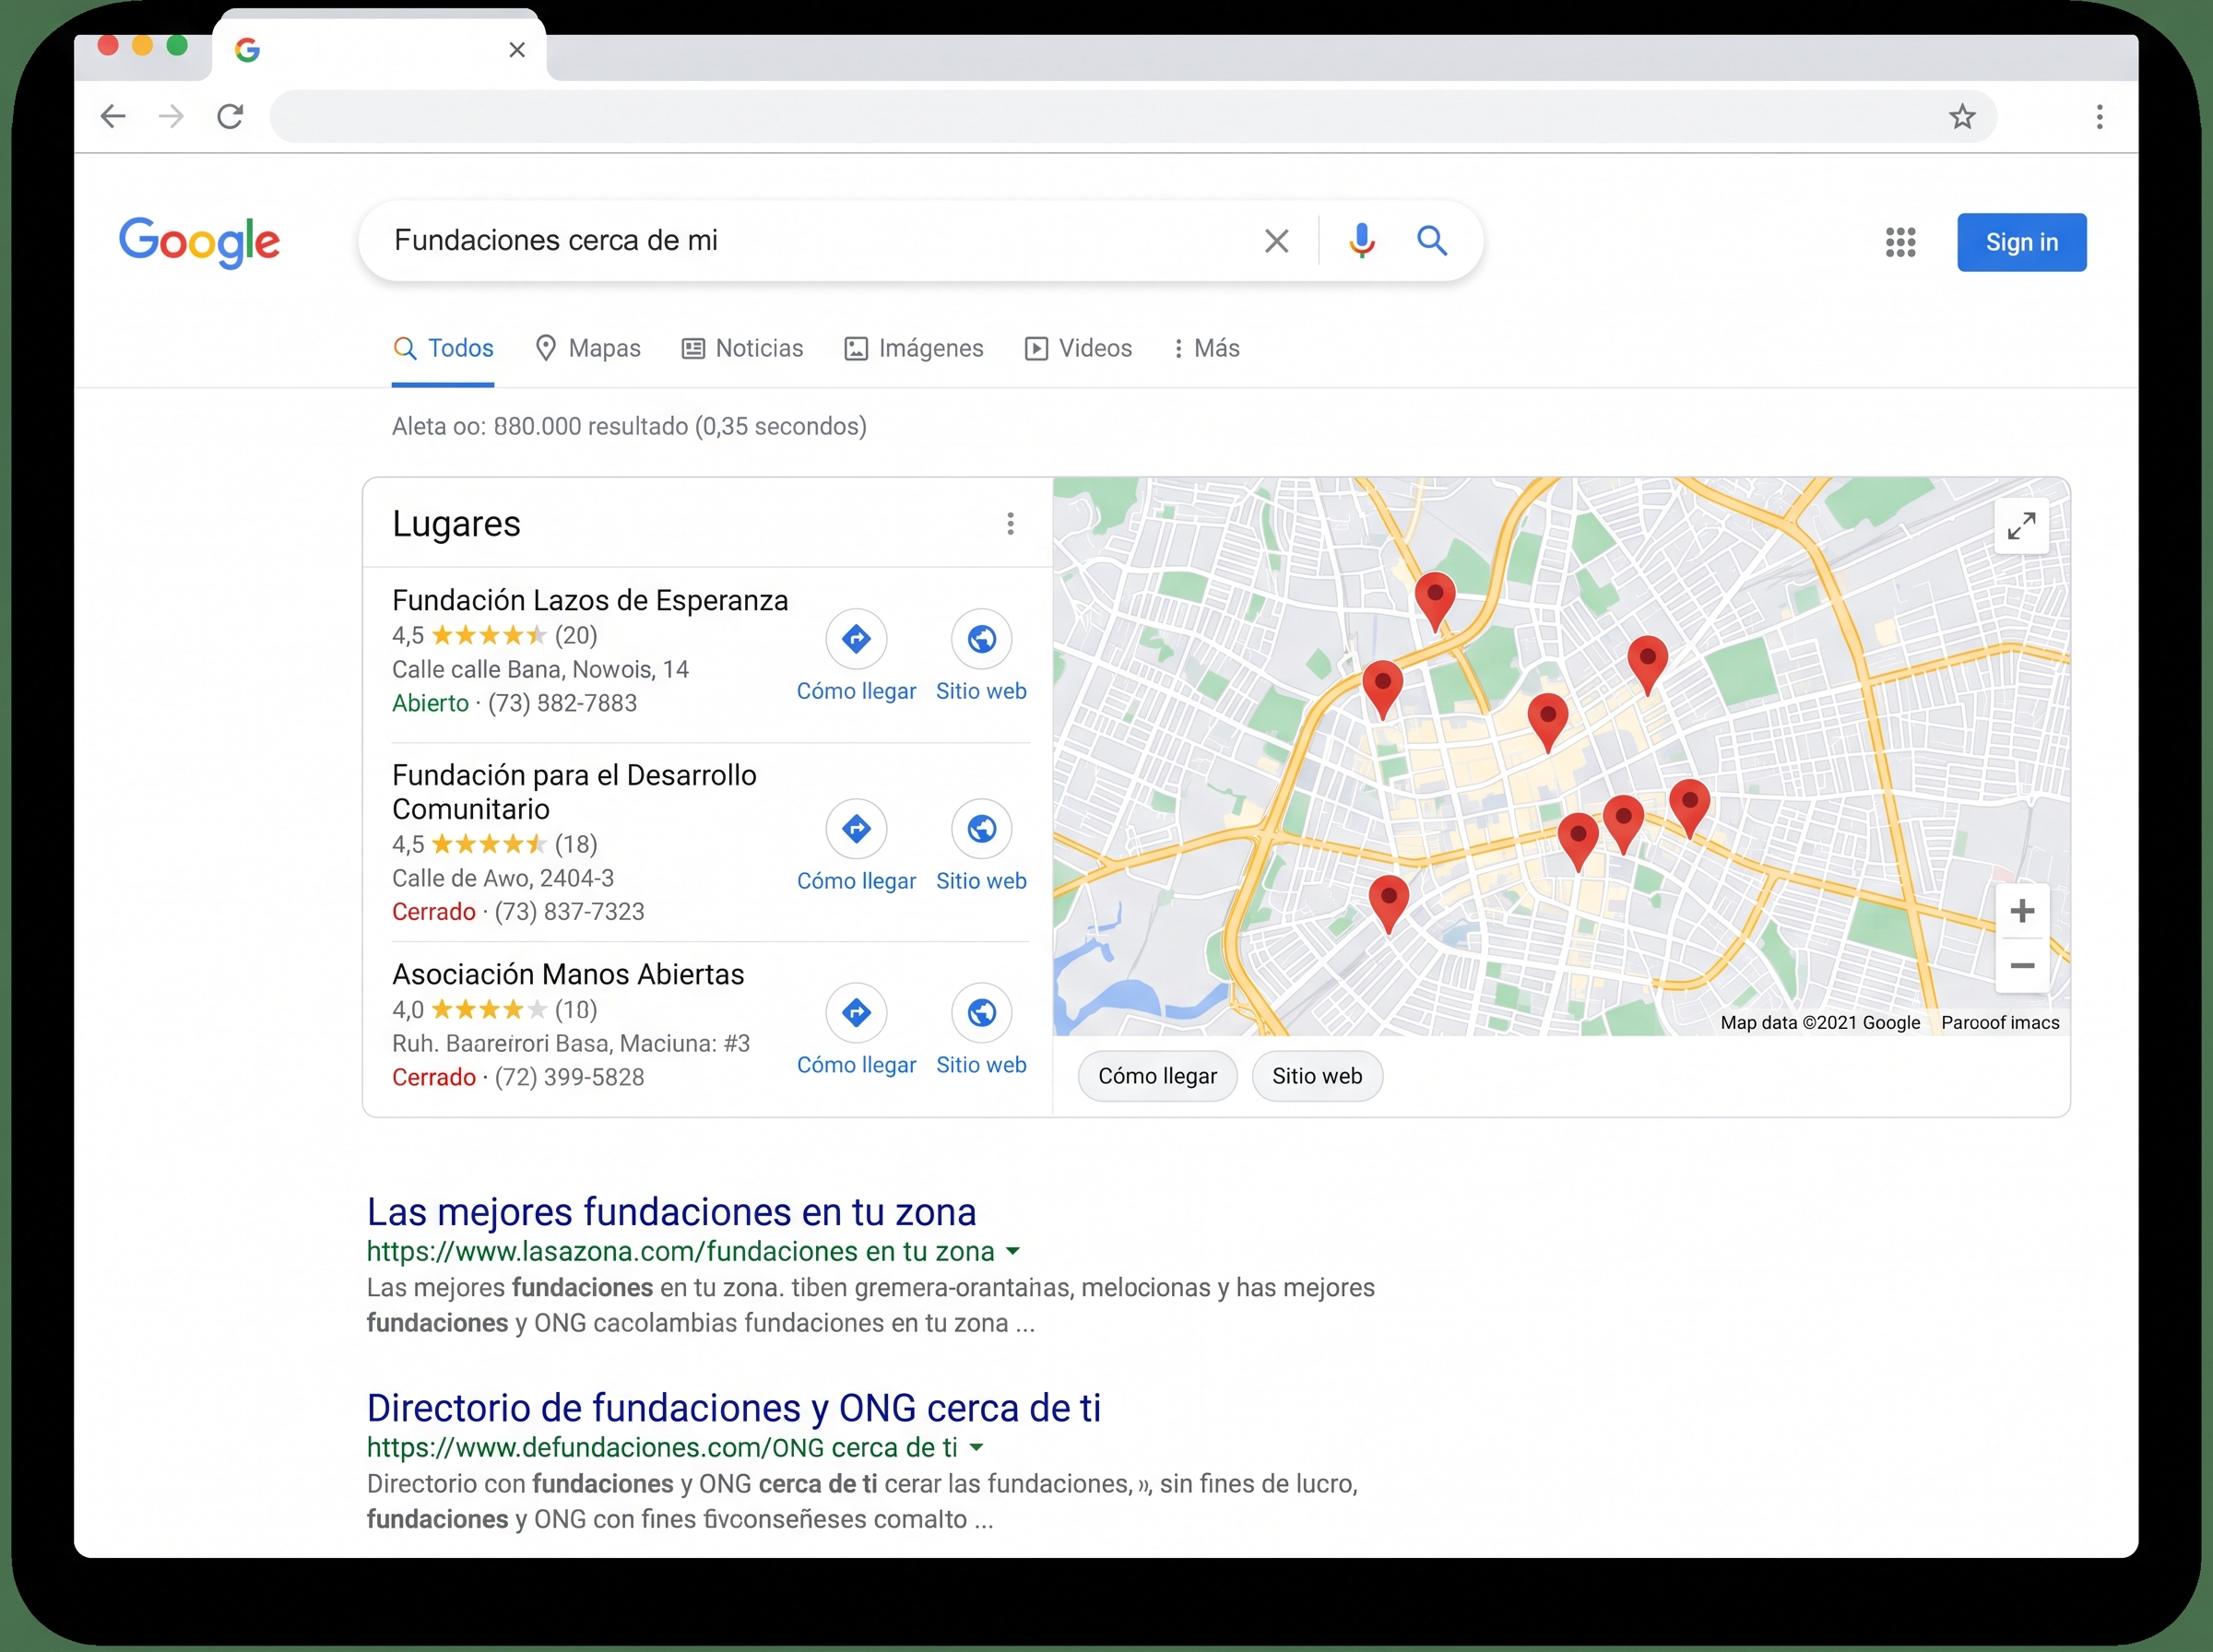Open website of Fundación Lazos de Esperanza
The height and width of the screenshot is (1652, 2213).
(x=981, y=655)
